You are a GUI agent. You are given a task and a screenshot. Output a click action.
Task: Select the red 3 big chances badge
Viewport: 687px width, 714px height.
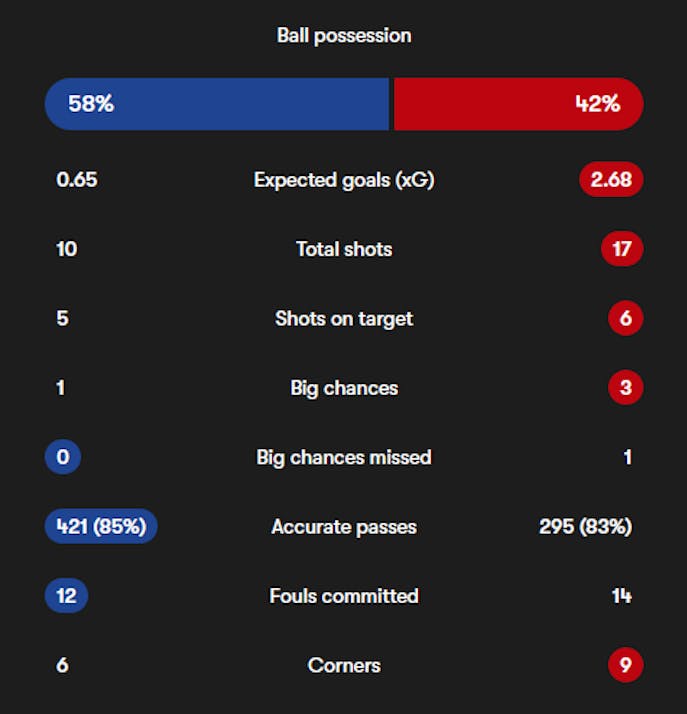(x=625, y=388)
